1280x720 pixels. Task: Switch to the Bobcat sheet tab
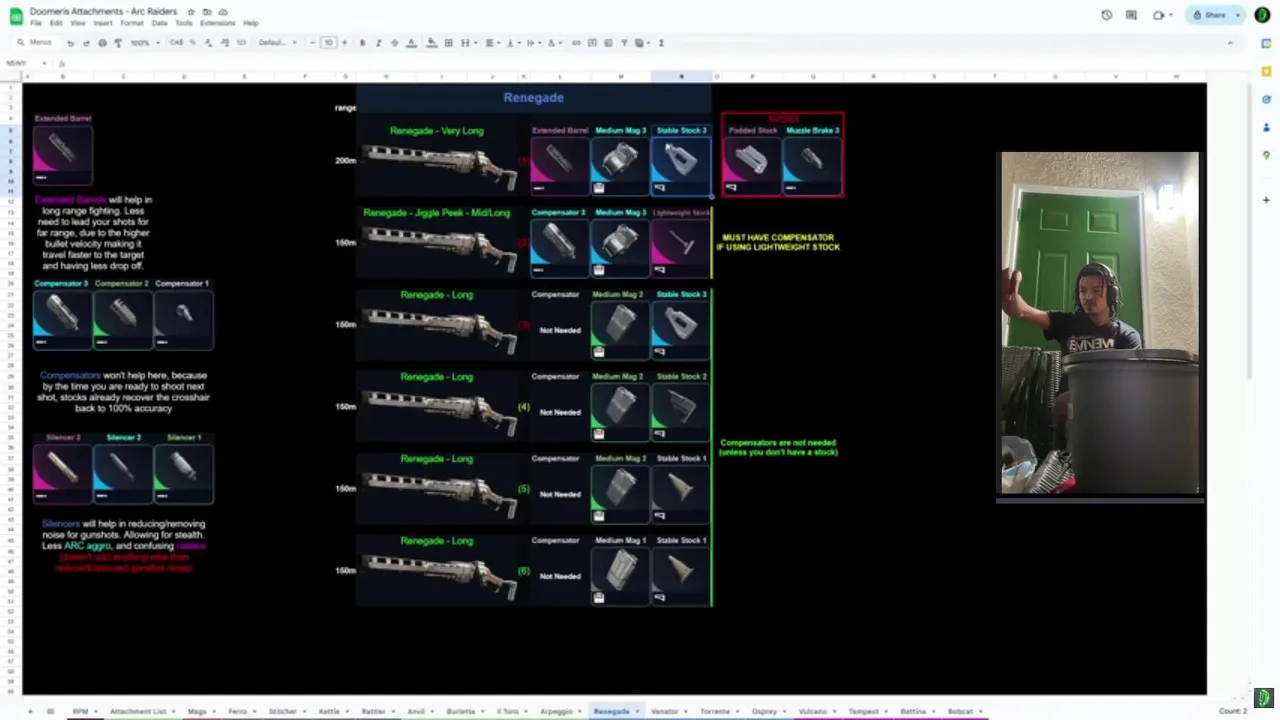tap(965, 711)
